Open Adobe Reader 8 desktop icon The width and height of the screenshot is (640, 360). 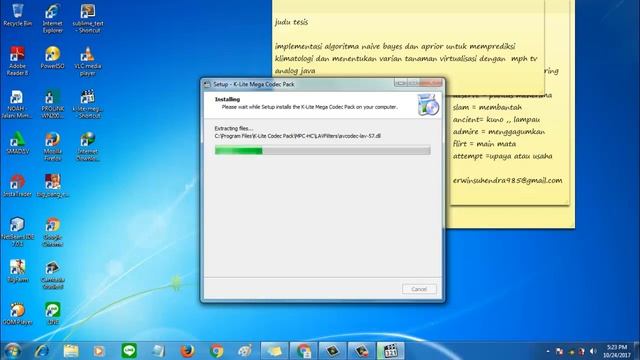click(x=17, y=61)
